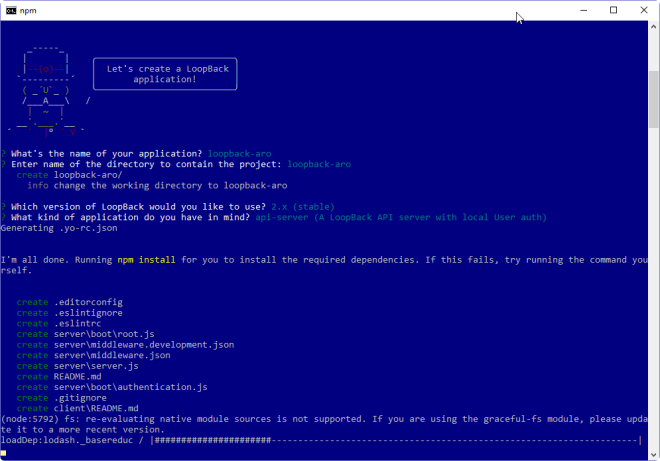The height and width of the screenshot is (461, 660).
Task: Click the npm install progress bar
Action: click(x=396, y=440)
